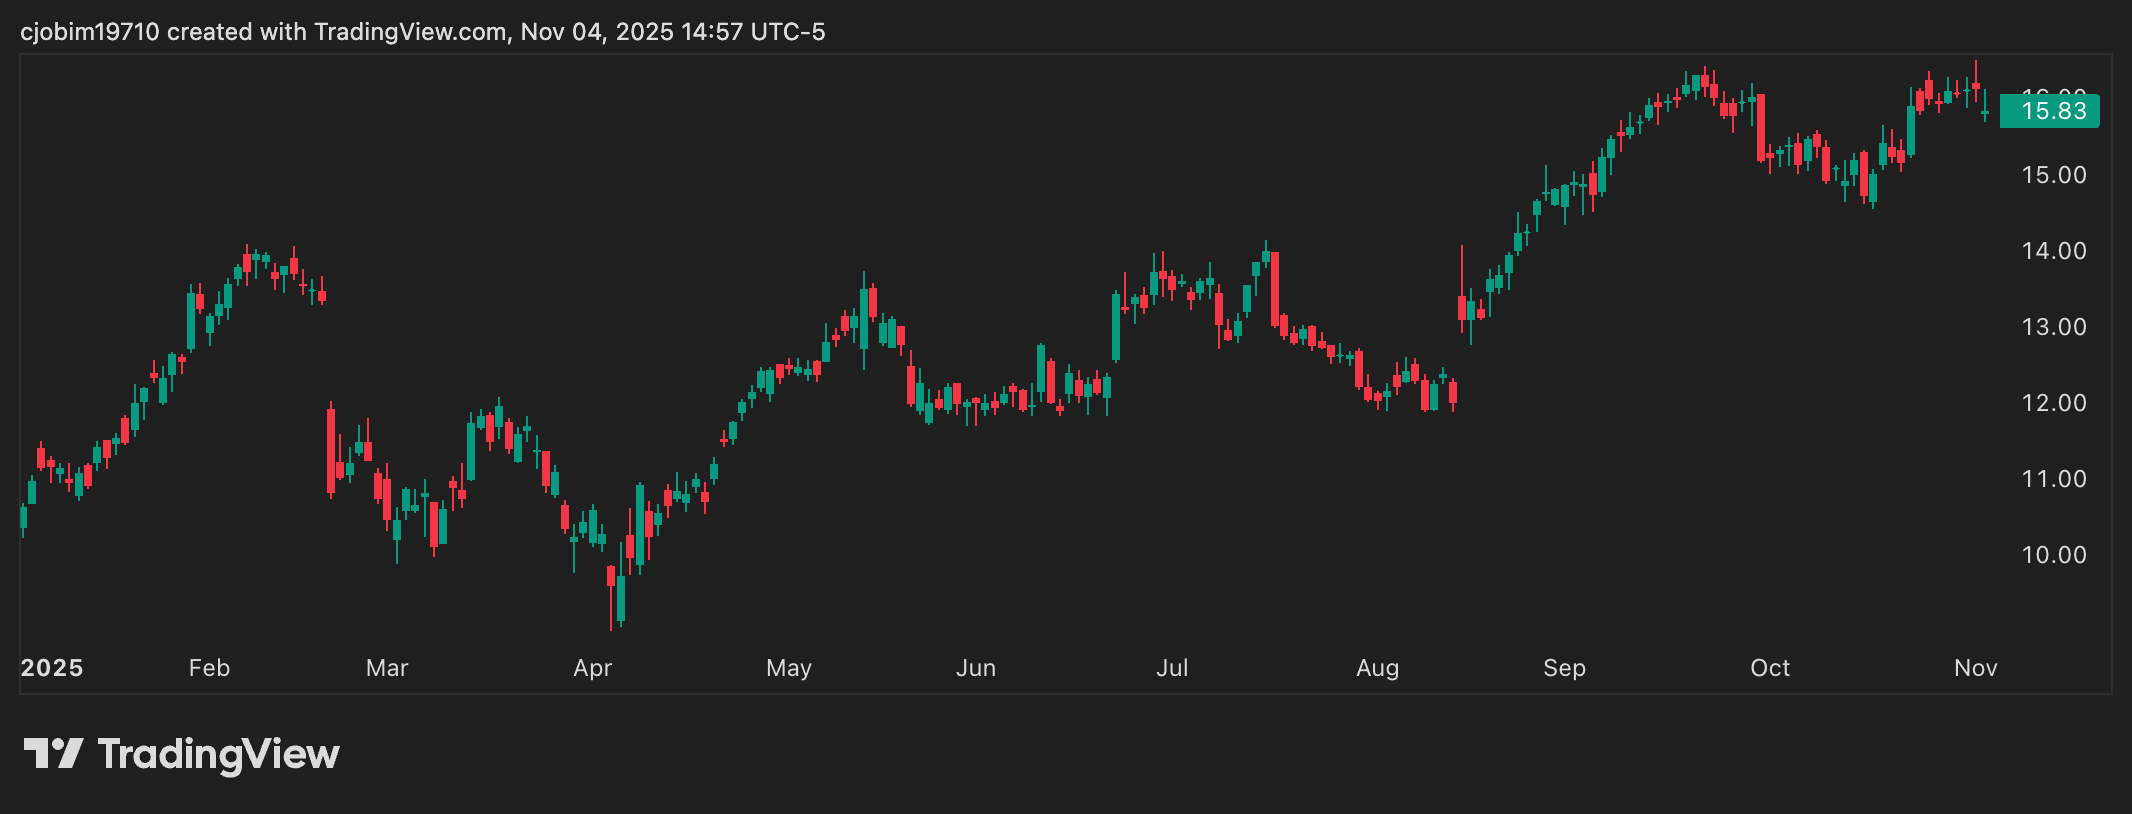Select the Aug label on time axis
2132x814 pixels.
pyautogui.click(x=1377, y=668)
